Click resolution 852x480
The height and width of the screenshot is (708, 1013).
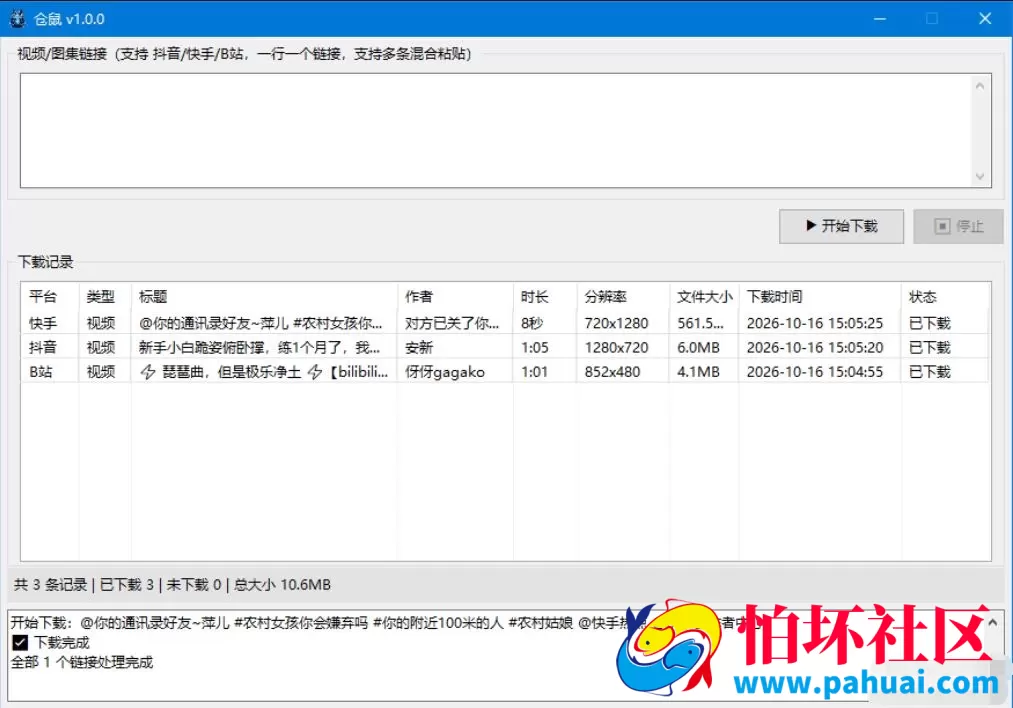click(612, 372)
